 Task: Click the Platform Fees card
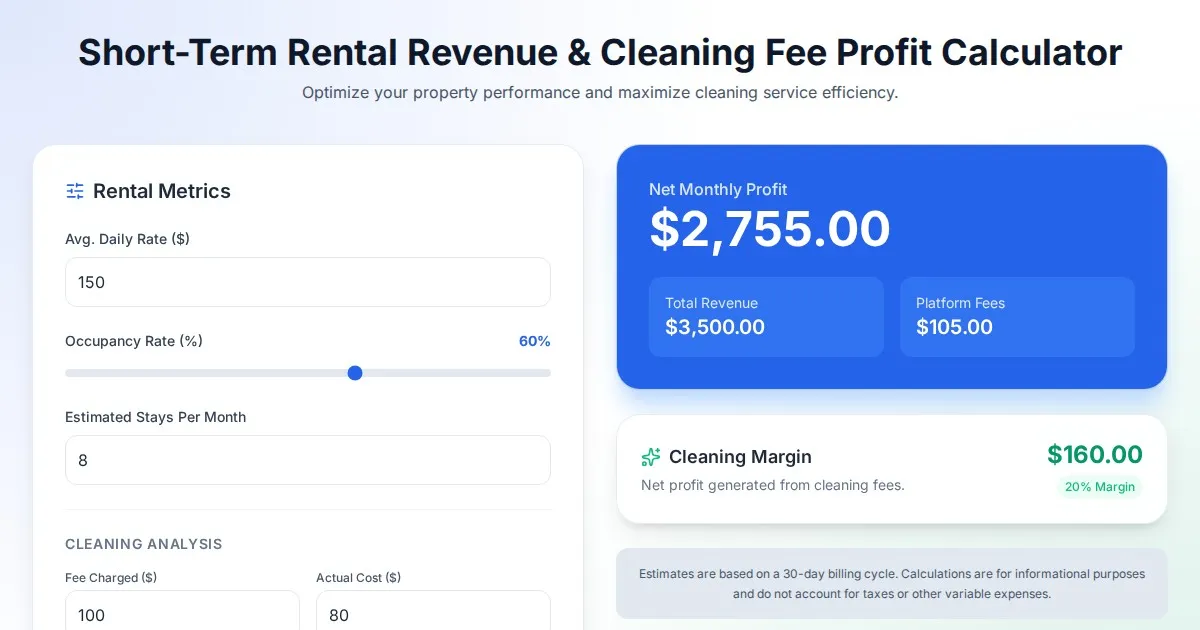point(1017,316)
